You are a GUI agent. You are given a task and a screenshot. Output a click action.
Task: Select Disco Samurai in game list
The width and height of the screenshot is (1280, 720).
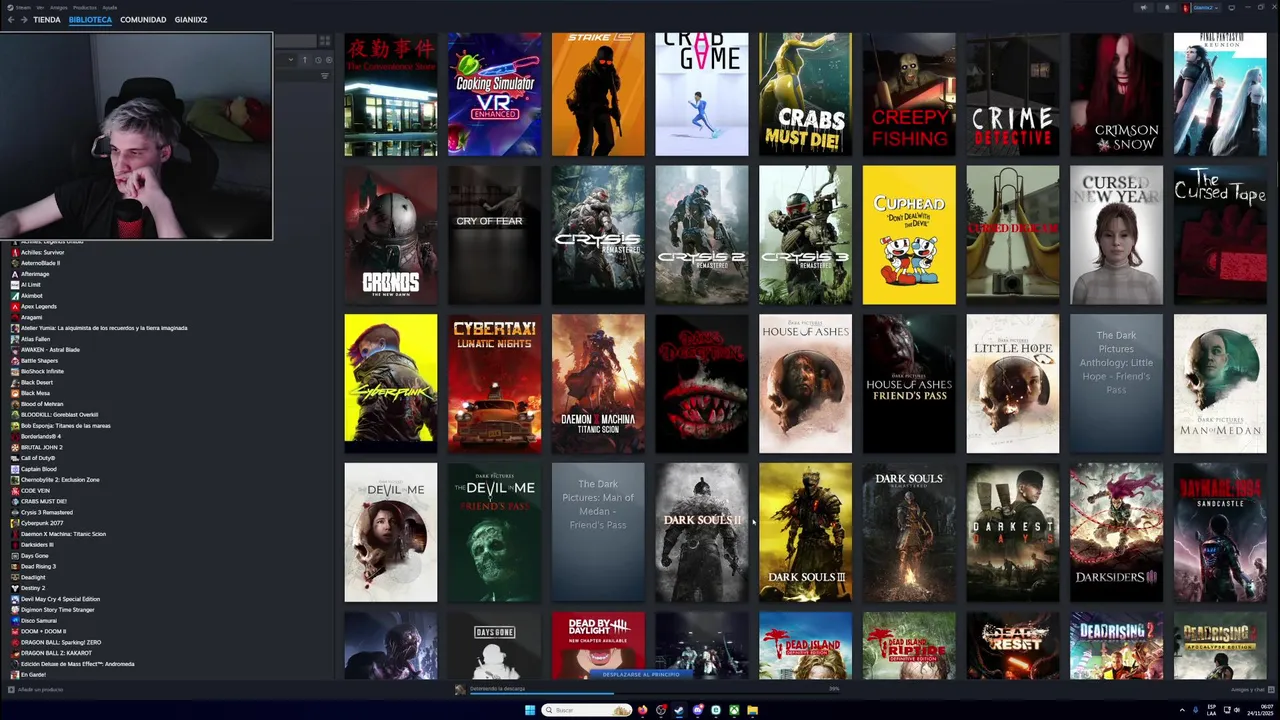pos(39,621)
